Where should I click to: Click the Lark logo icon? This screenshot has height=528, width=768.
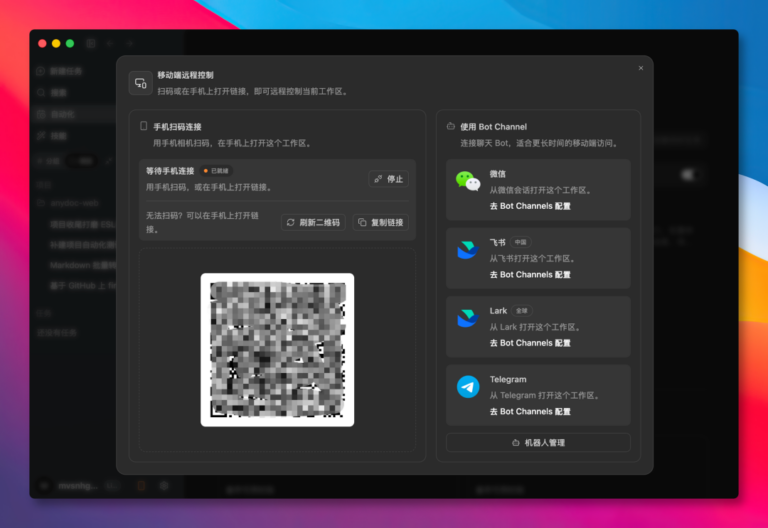tap(468, 318)
